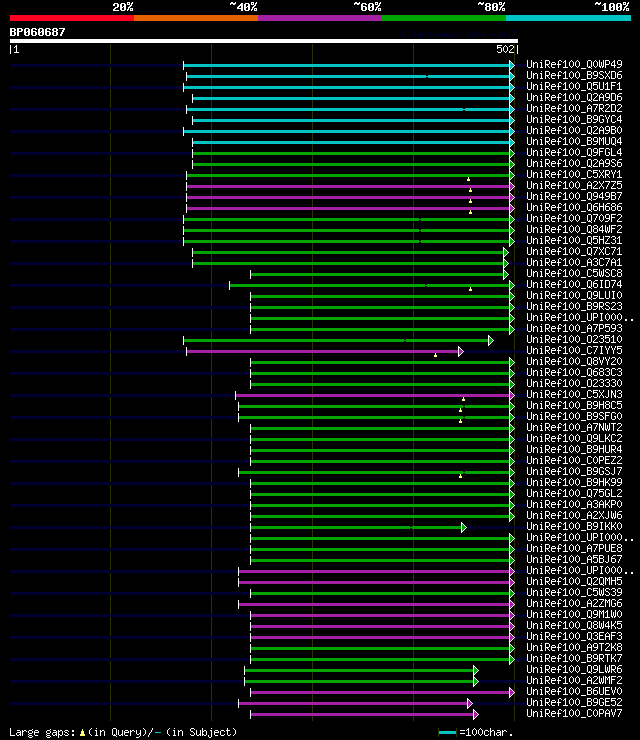The height and width of the screenshot is (740, 640).
Task: Click the UniRef100_B6UEV0 label
Action: 574,691
